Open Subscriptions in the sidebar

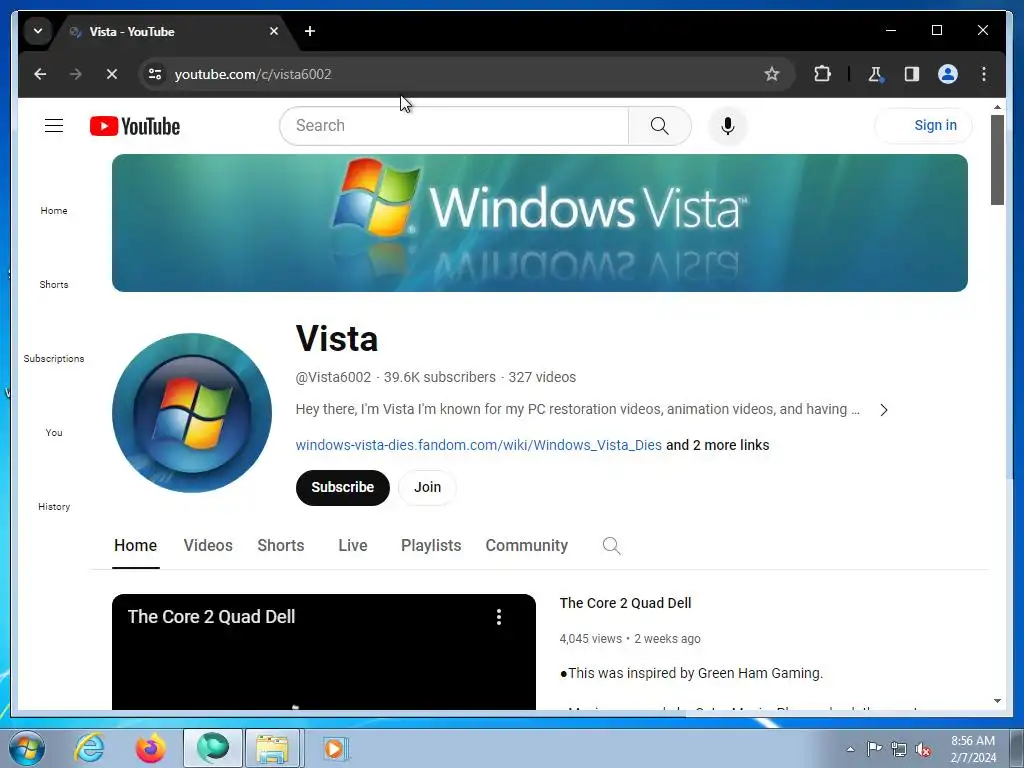[x=54, y=358]
